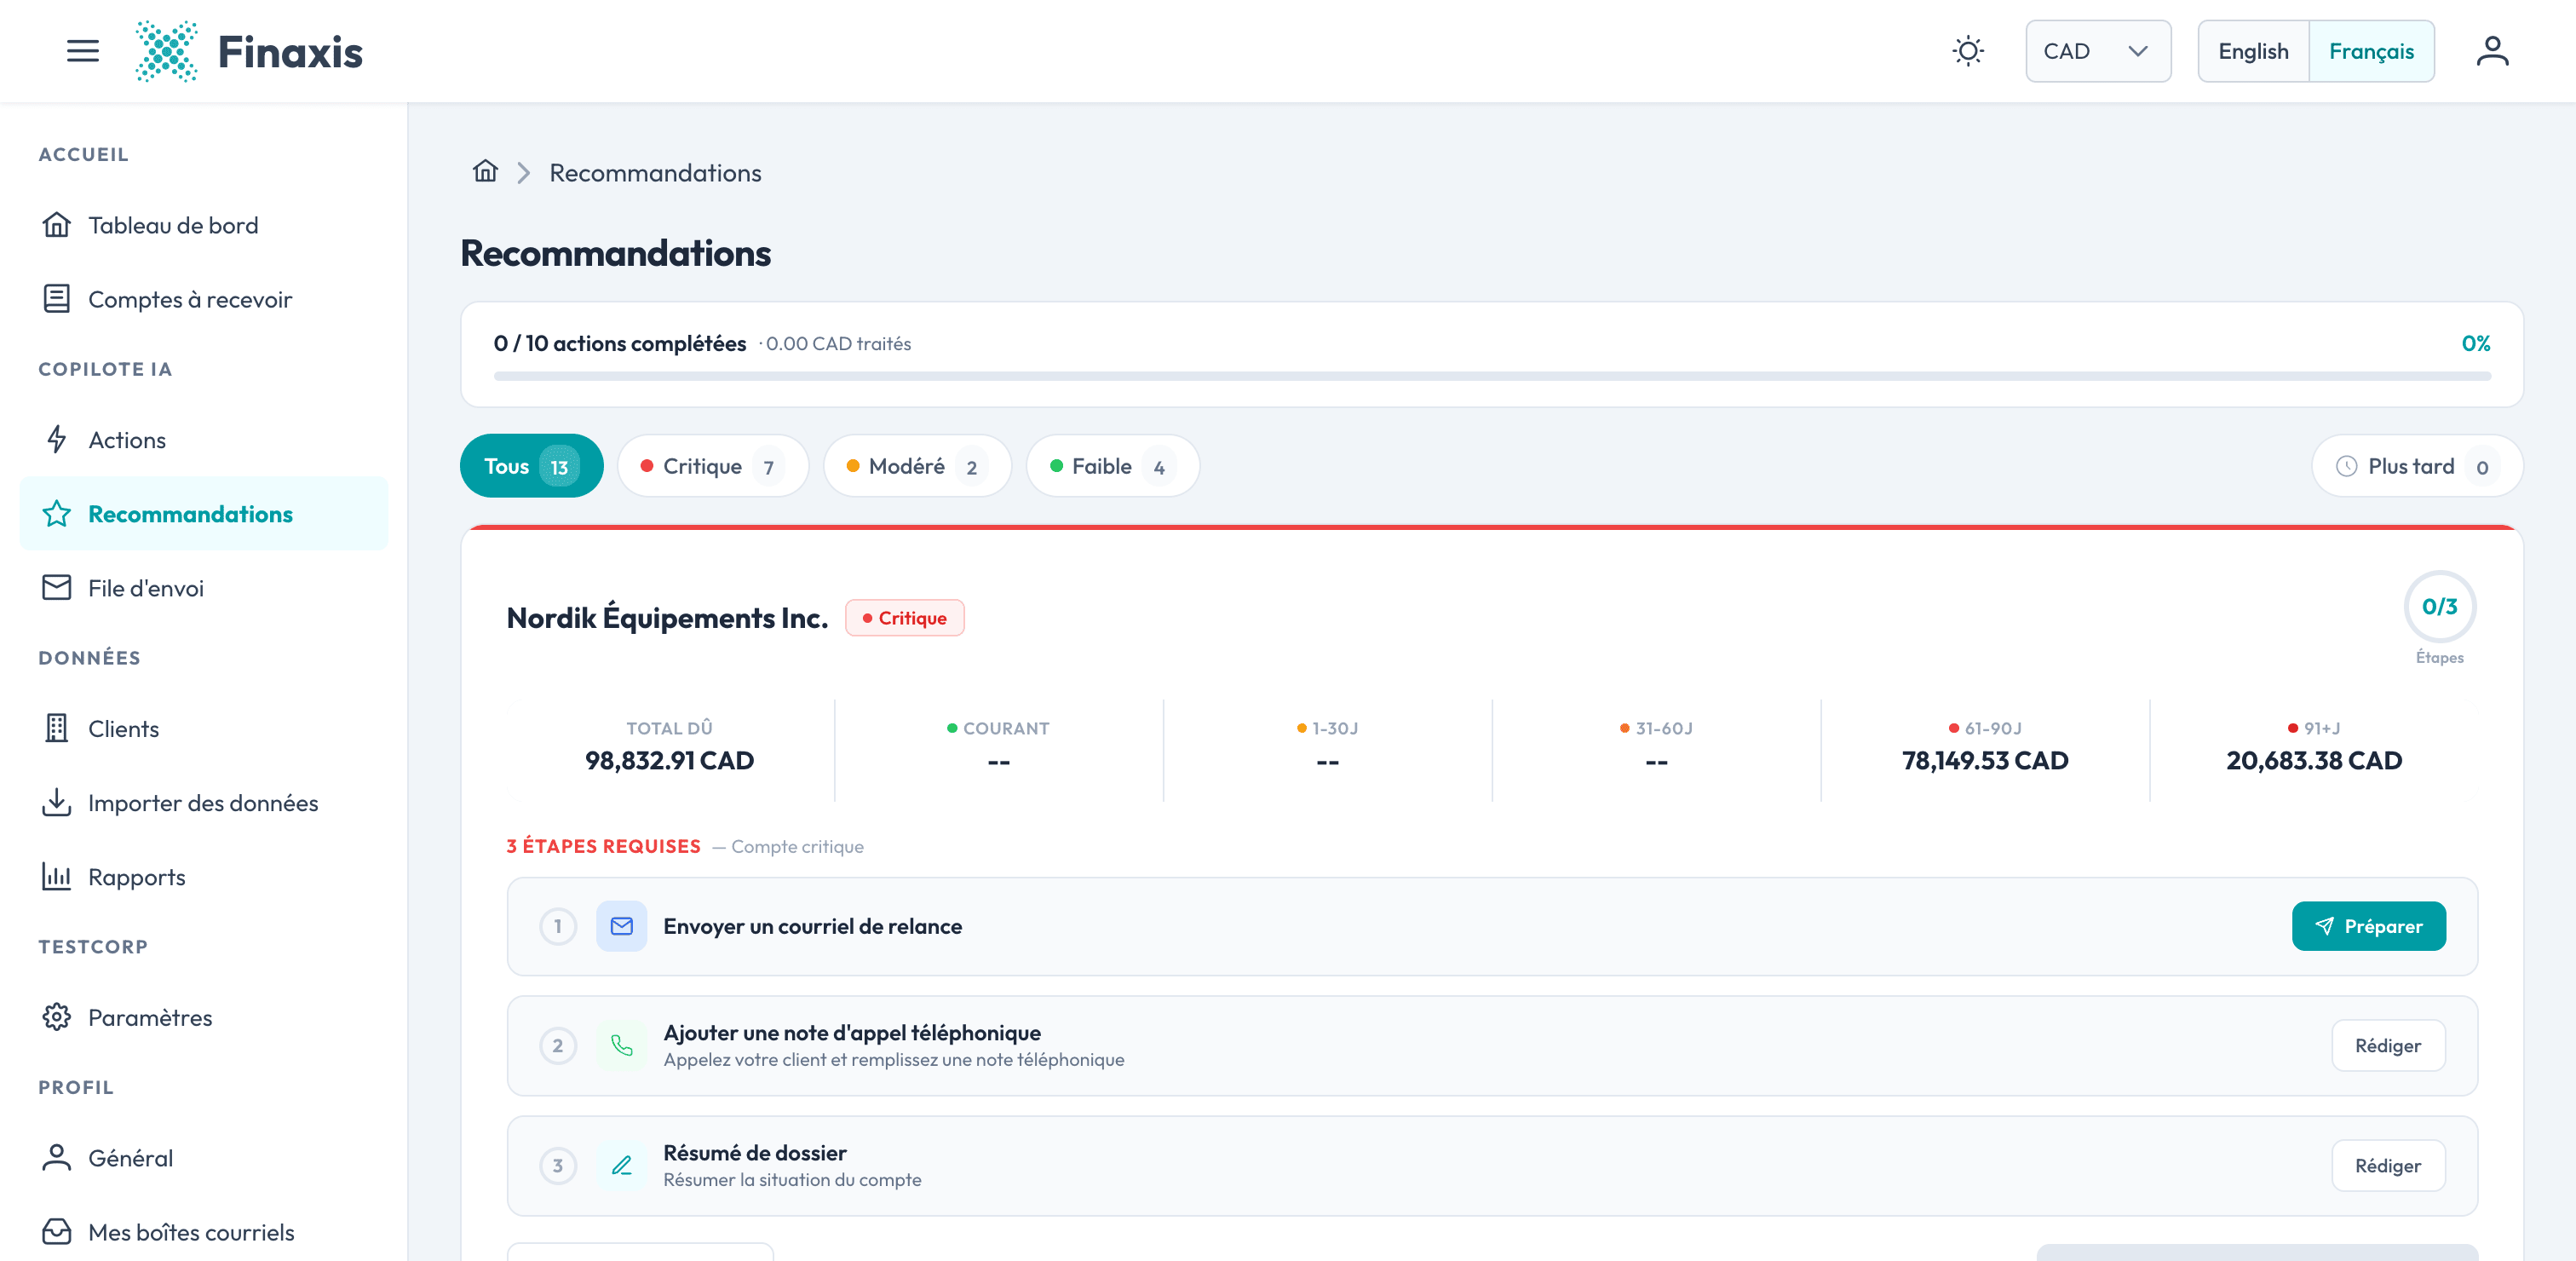
Task: Click the Critique badge next to Nordik
Action: pyautogui.click(x=904, y=618)
